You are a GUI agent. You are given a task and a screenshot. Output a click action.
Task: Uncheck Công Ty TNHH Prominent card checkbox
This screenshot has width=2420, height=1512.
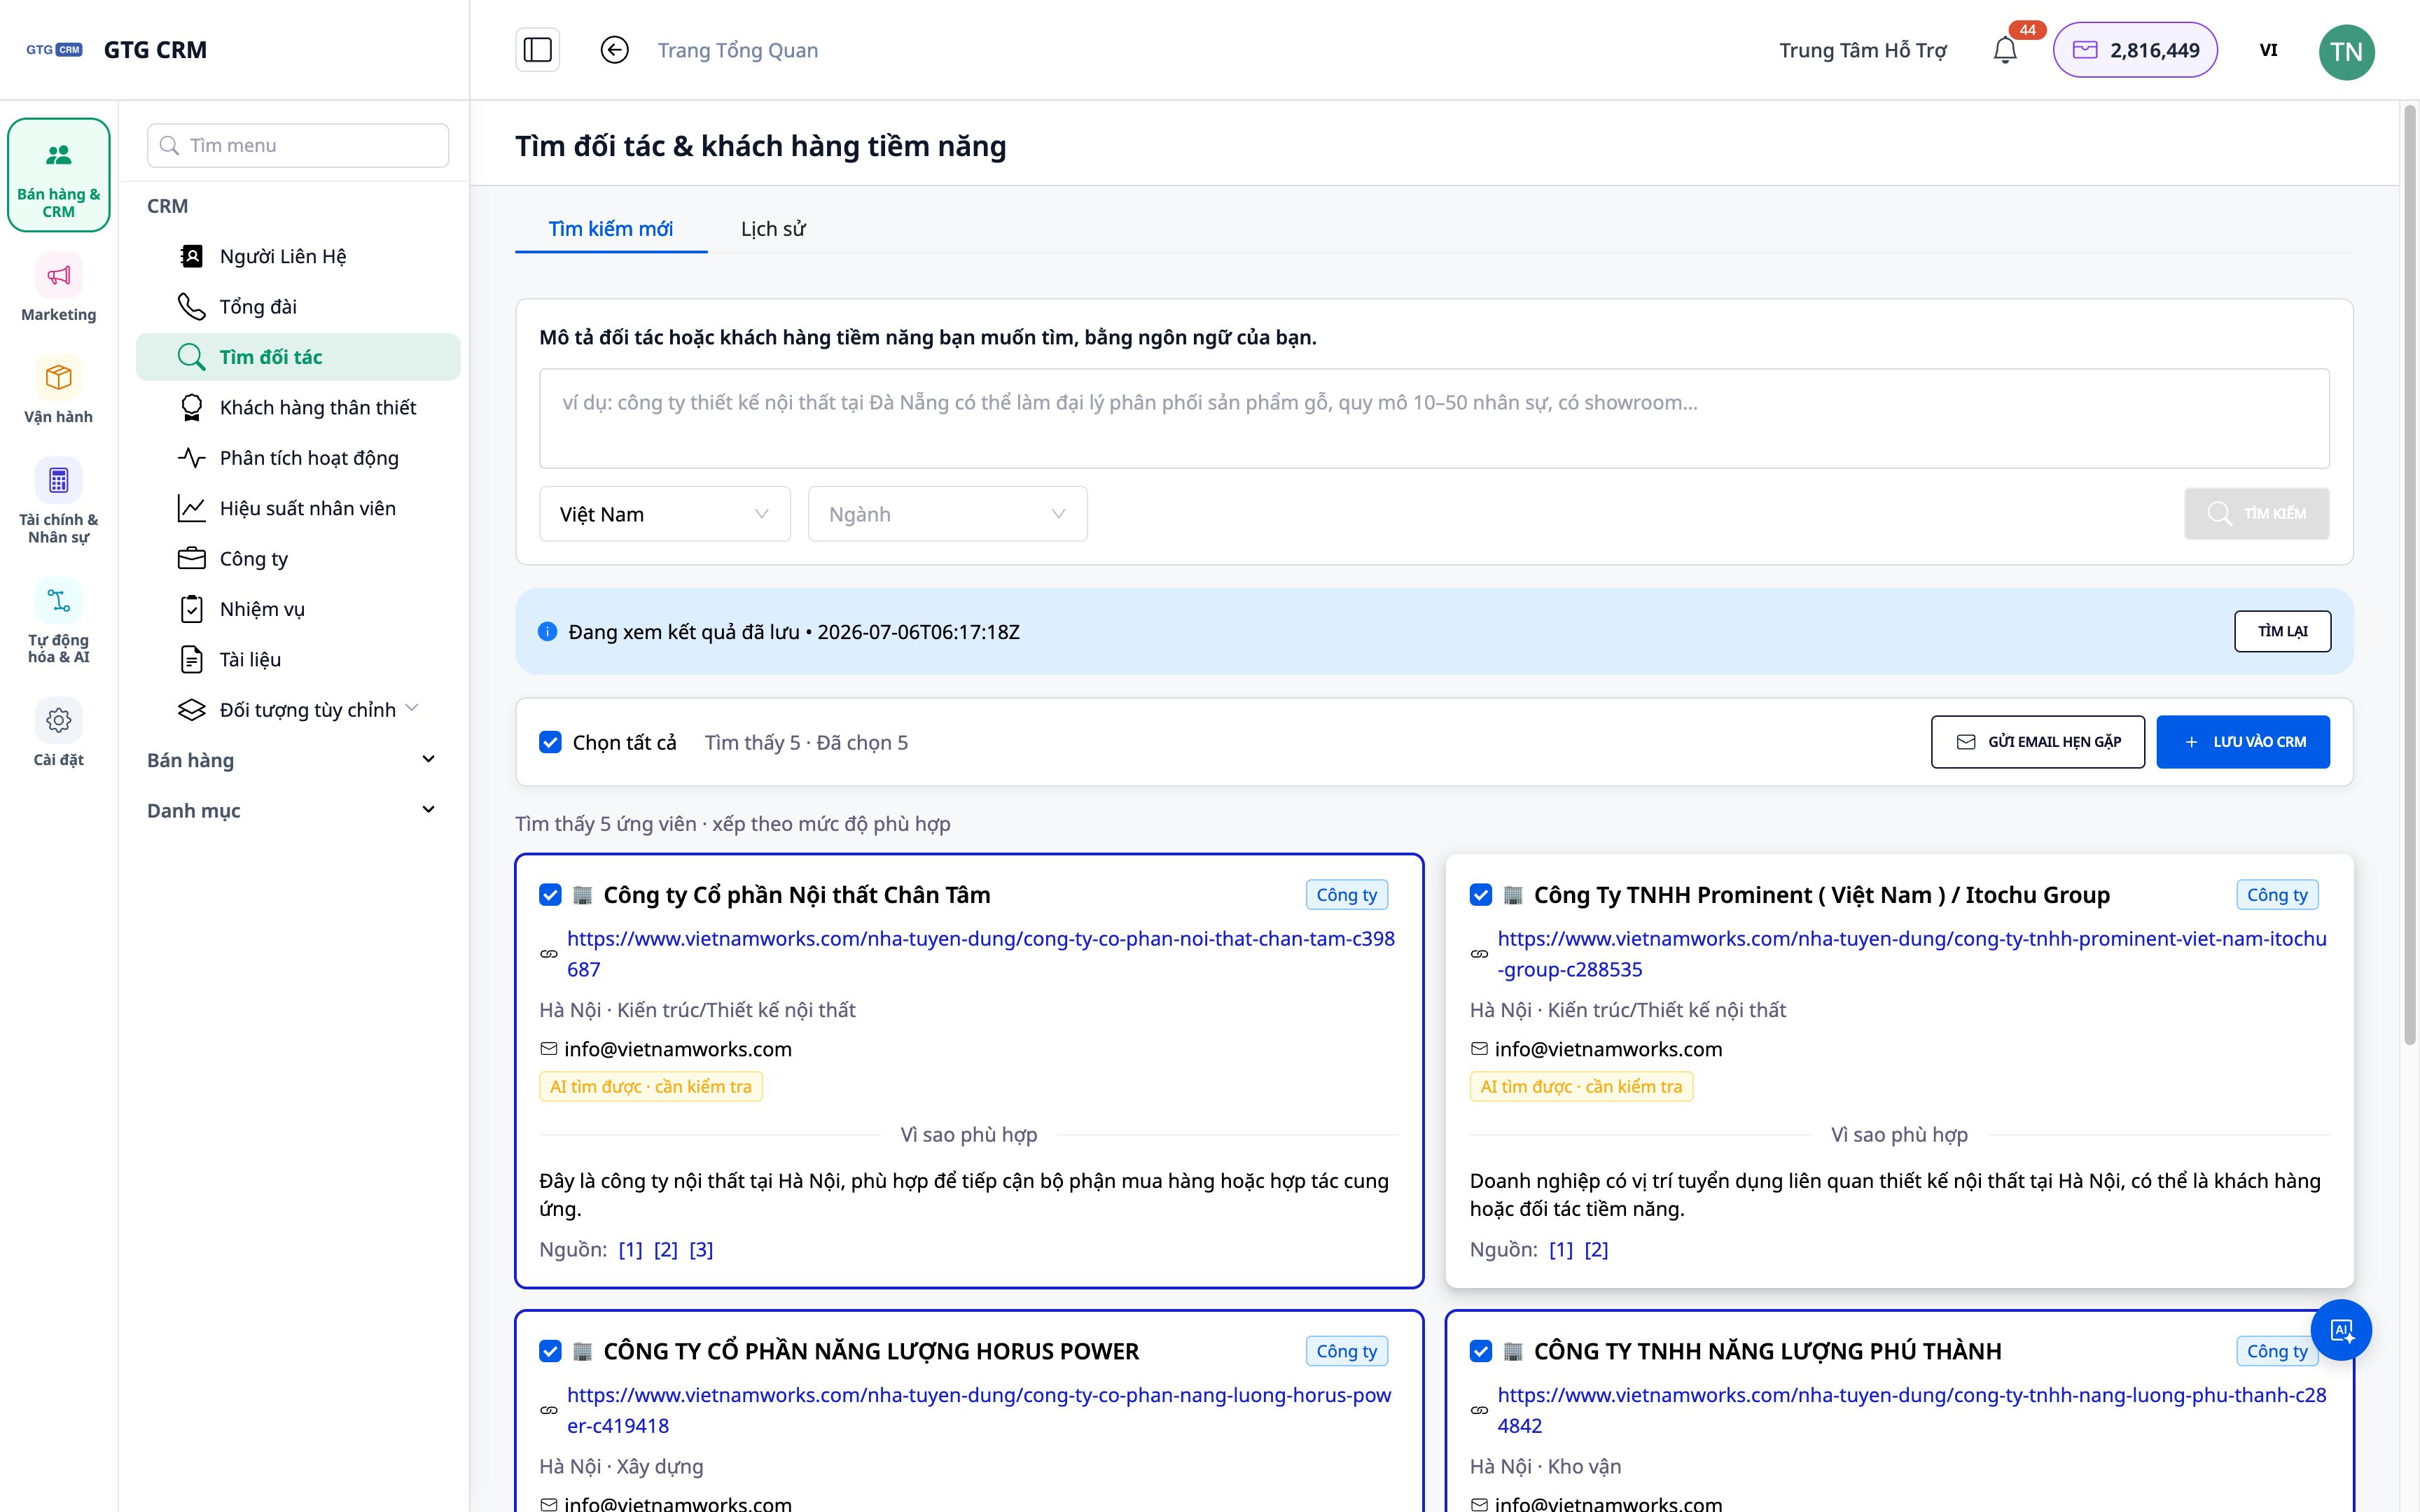point(1481,894)
